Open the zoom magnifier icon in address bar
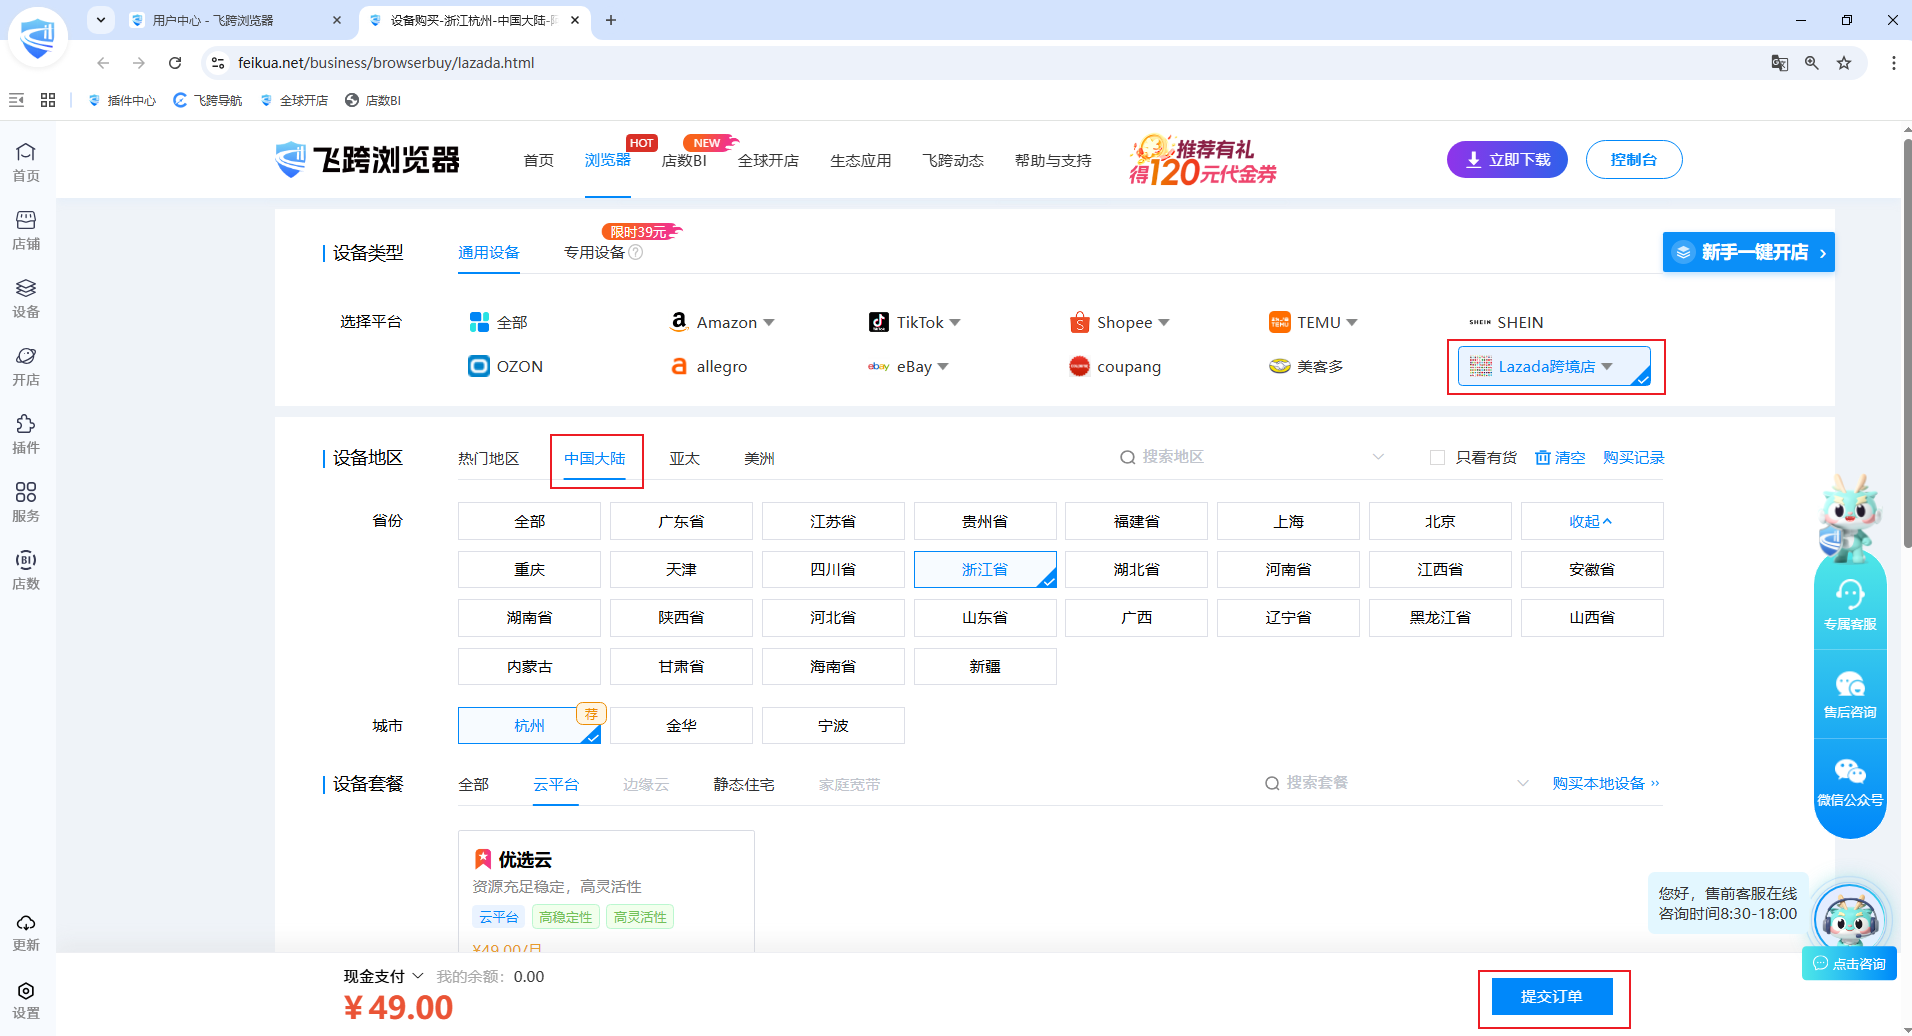The image size is (1912, 1036). click(x=1812, y=63)
